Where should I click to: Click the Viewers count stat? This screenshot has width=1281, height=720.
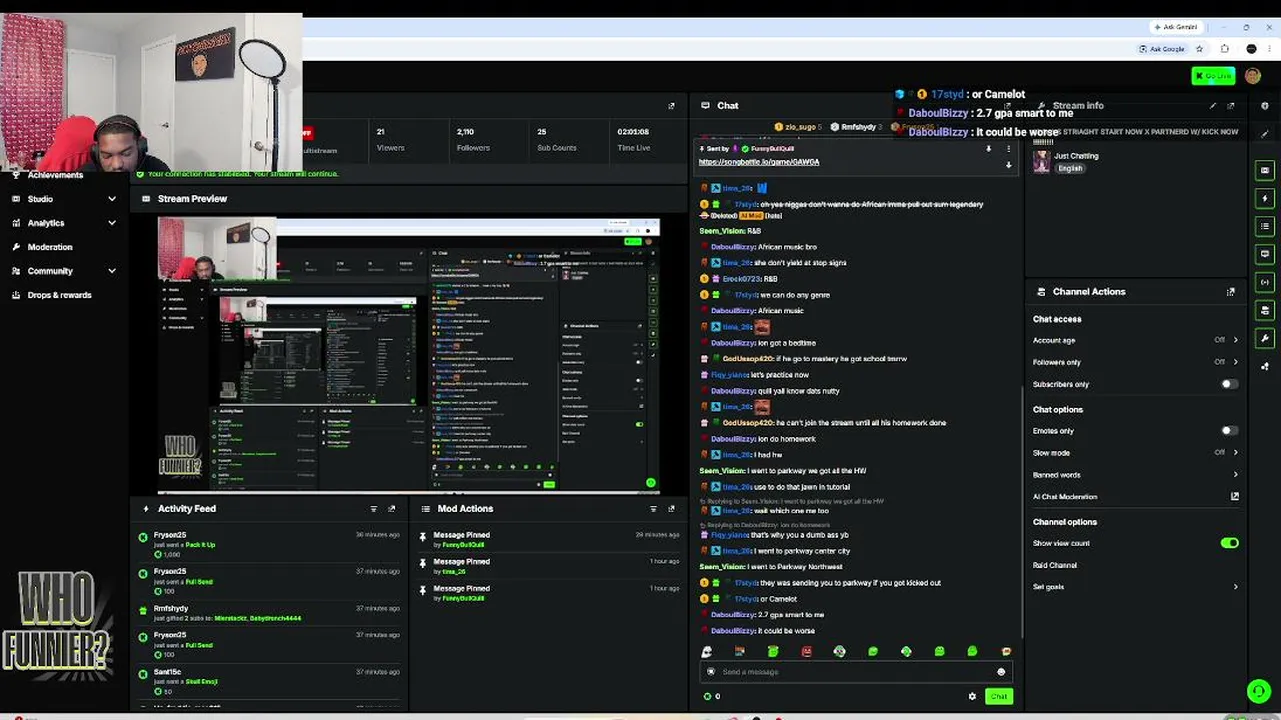click(390, 139)
